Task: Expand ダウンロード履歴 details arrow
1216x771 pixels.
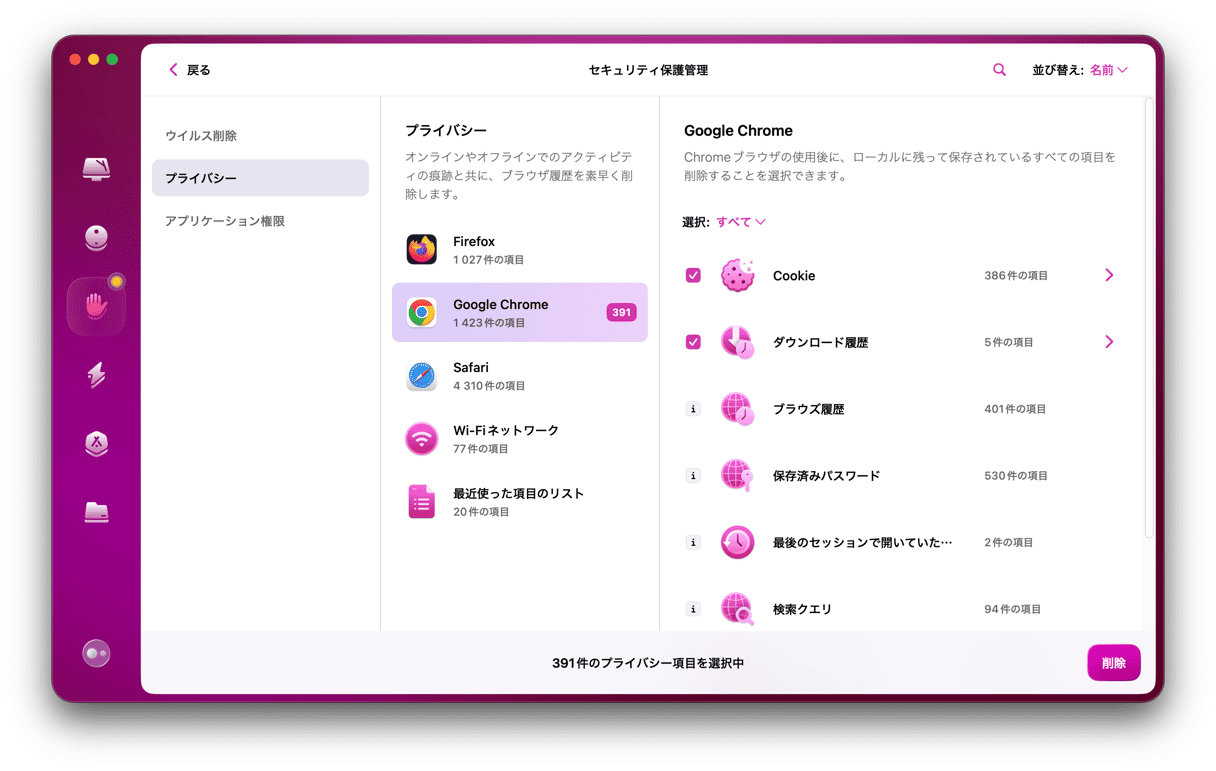Action: 1109,342
